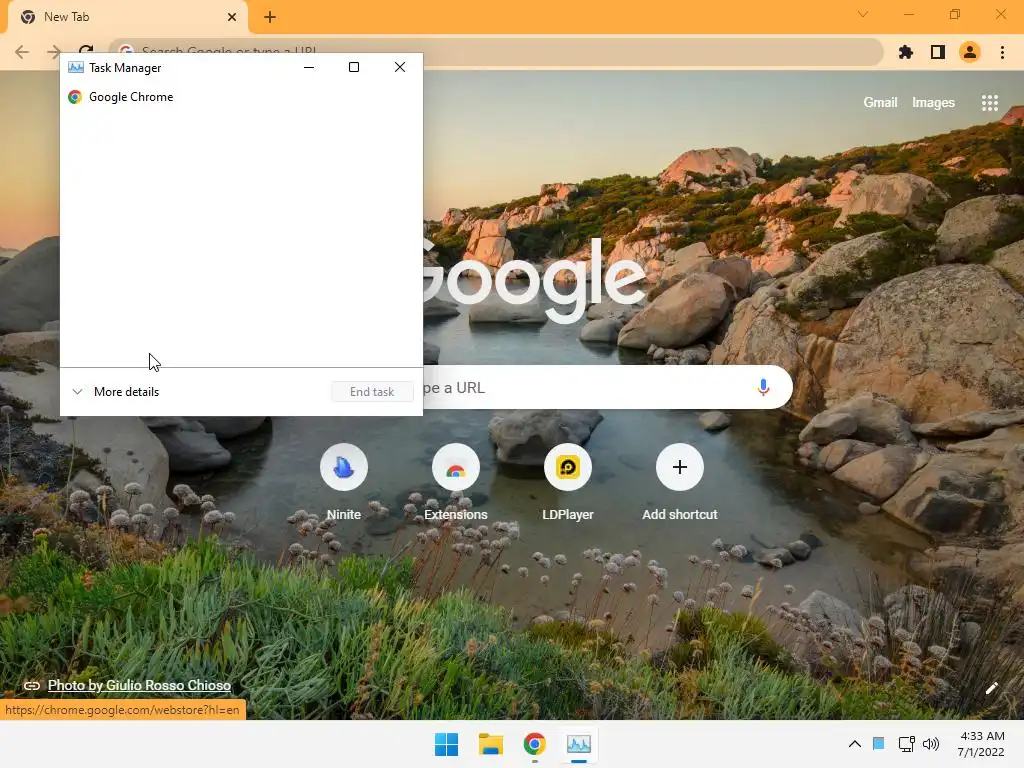
Task: Open clock showing 4:33 AM
Action: click(x=981, y=744)
